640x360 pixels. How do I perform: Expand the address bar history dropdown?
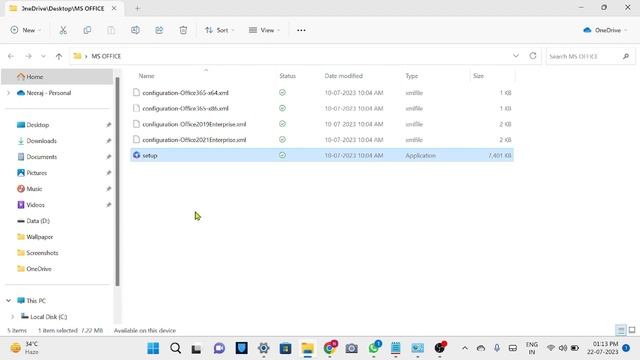[x=516, y=56]
